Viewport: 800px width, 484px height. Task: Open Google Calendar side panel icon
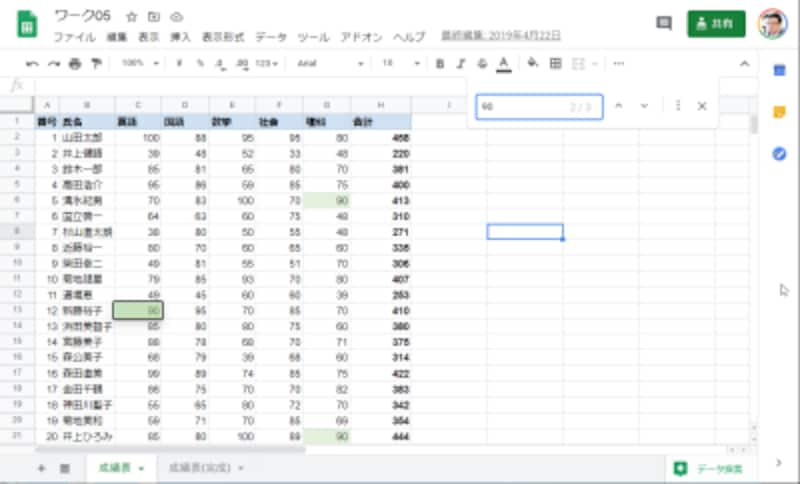click(779, 70)
